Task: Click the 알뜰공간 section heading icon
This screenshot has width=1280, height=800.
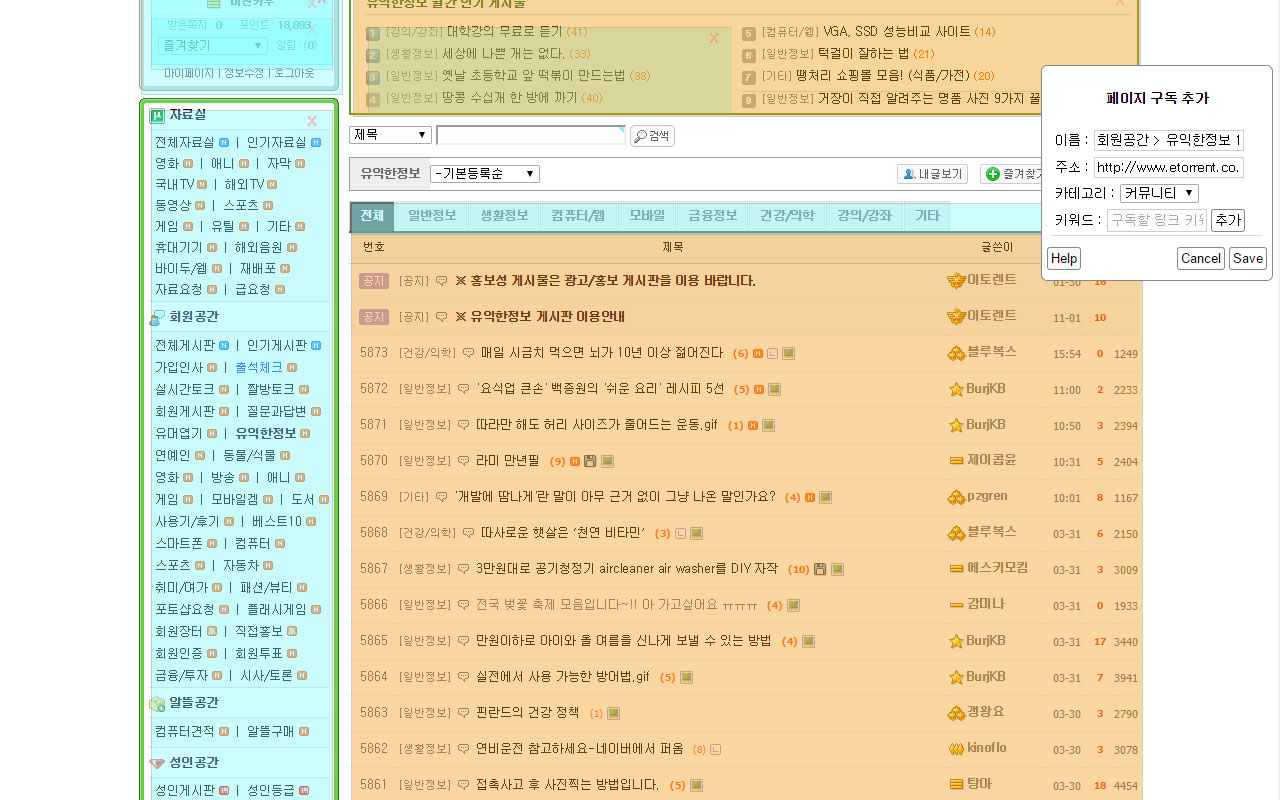Action: pyautogui.click(x=157, y=703)
